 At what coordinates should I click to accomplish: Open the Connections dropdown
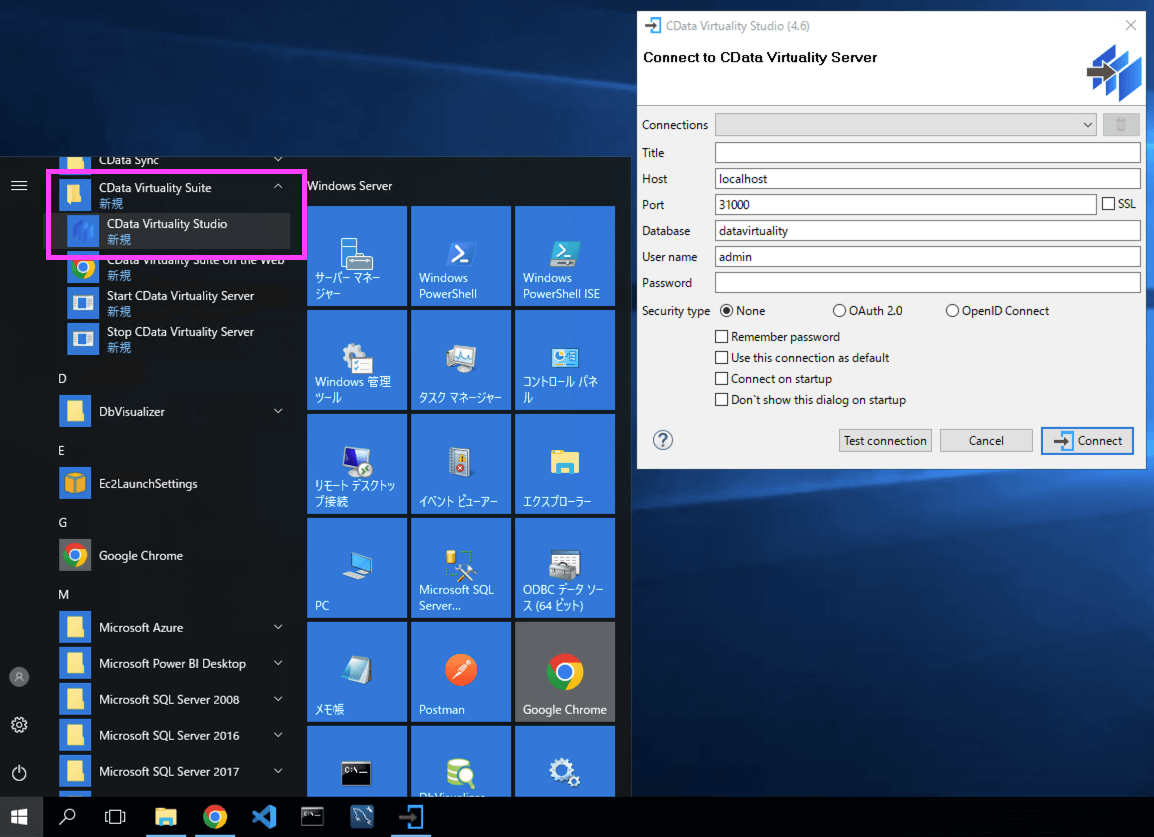[905, 125]
